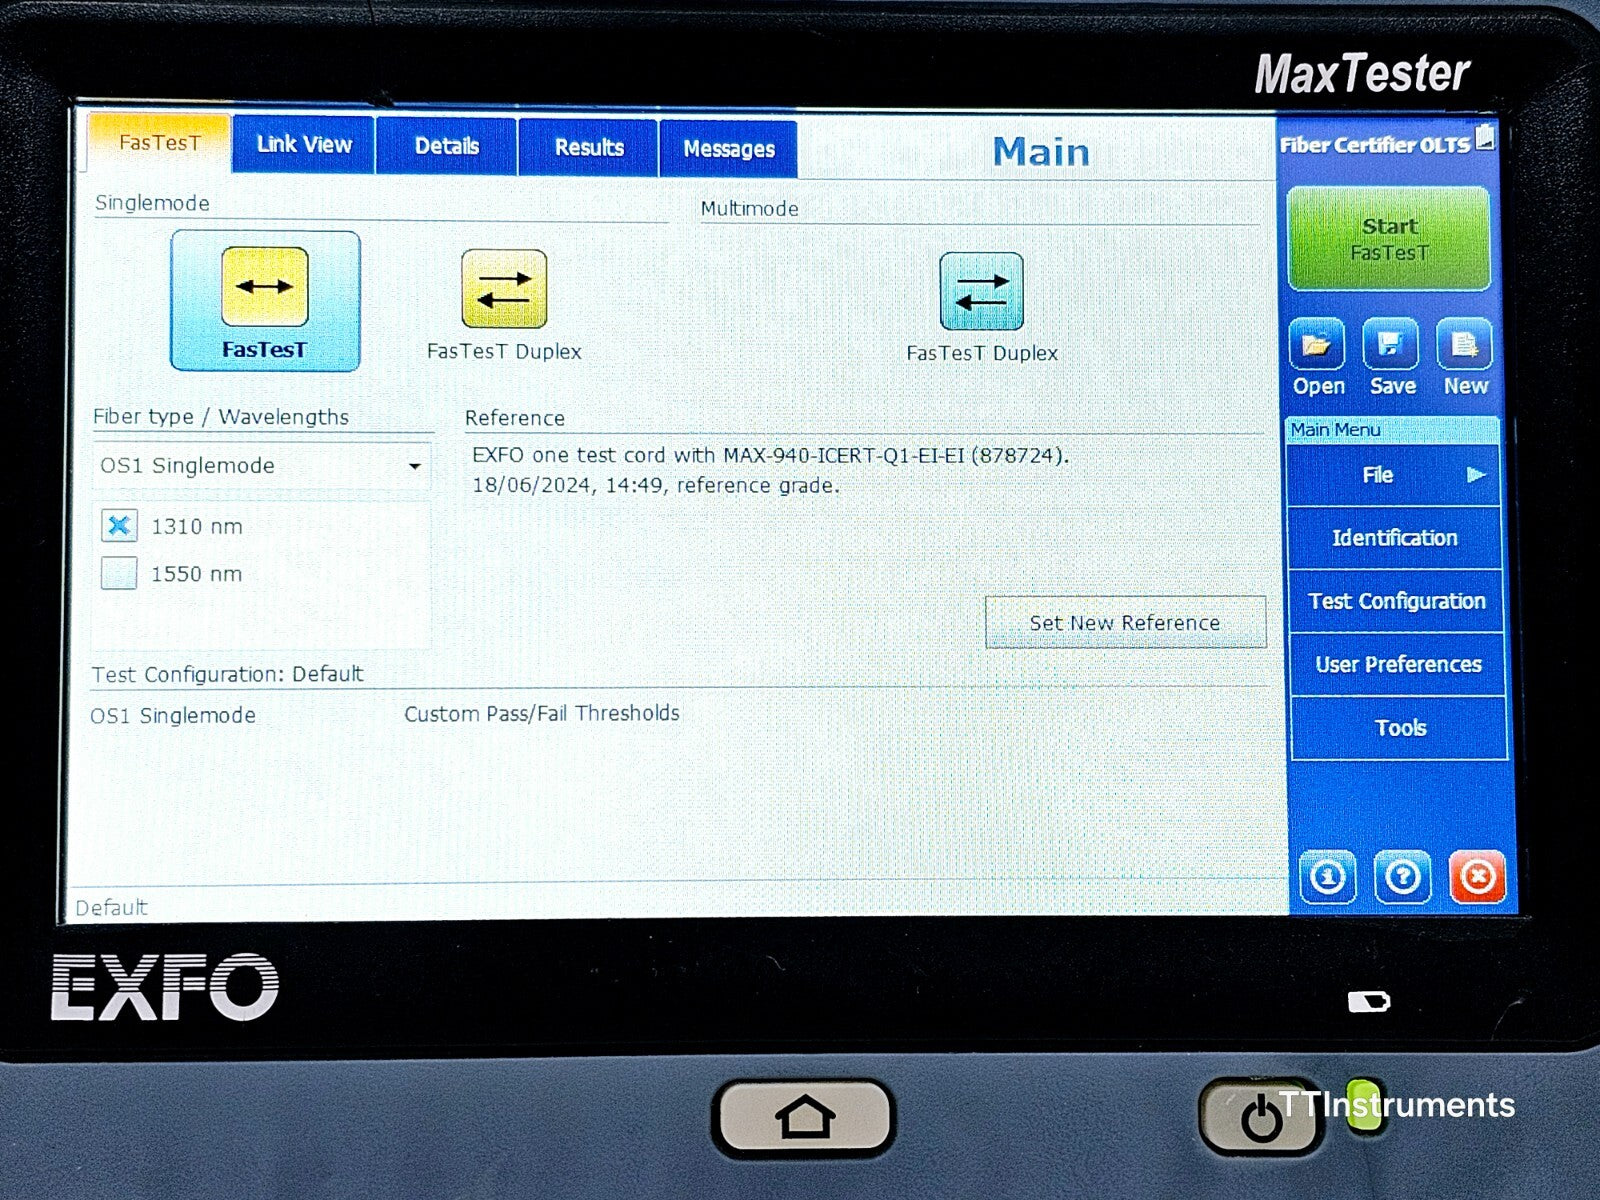
Task: Open system information with the info icon
Action: pos(1327,877)
